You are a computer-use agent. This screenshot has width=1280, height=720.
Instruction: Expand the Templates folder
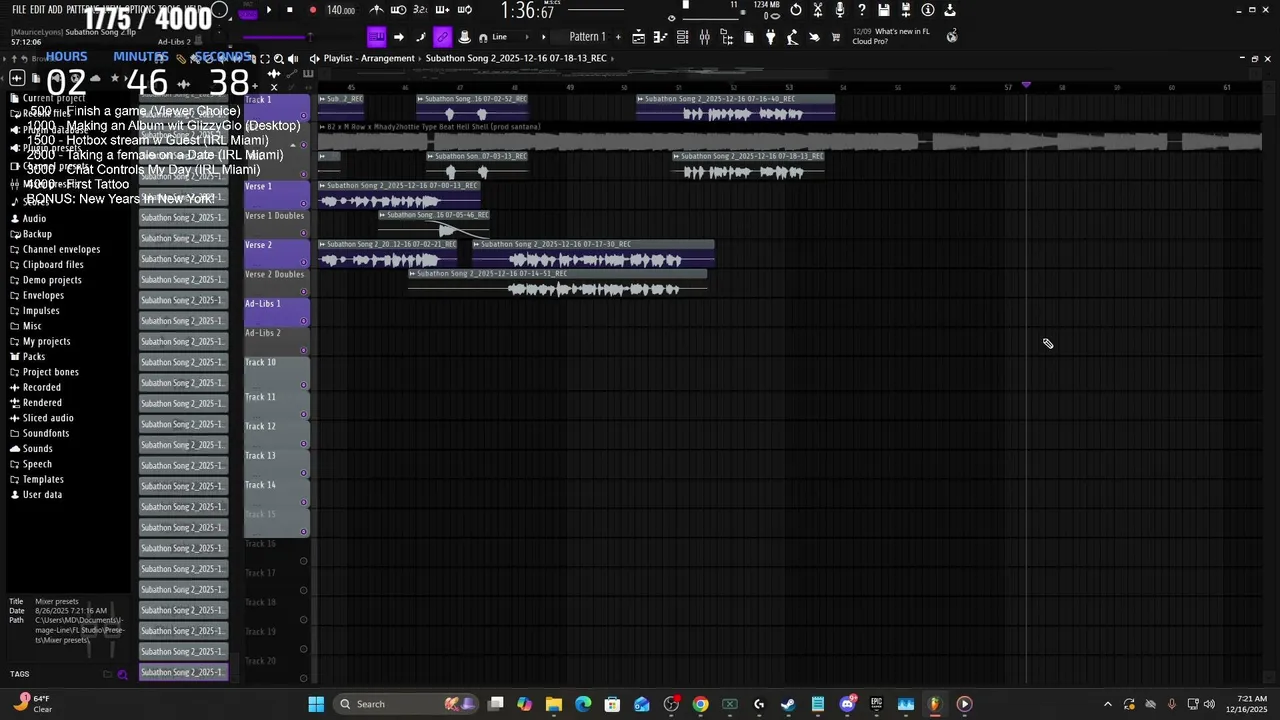(x=43, y=479)
